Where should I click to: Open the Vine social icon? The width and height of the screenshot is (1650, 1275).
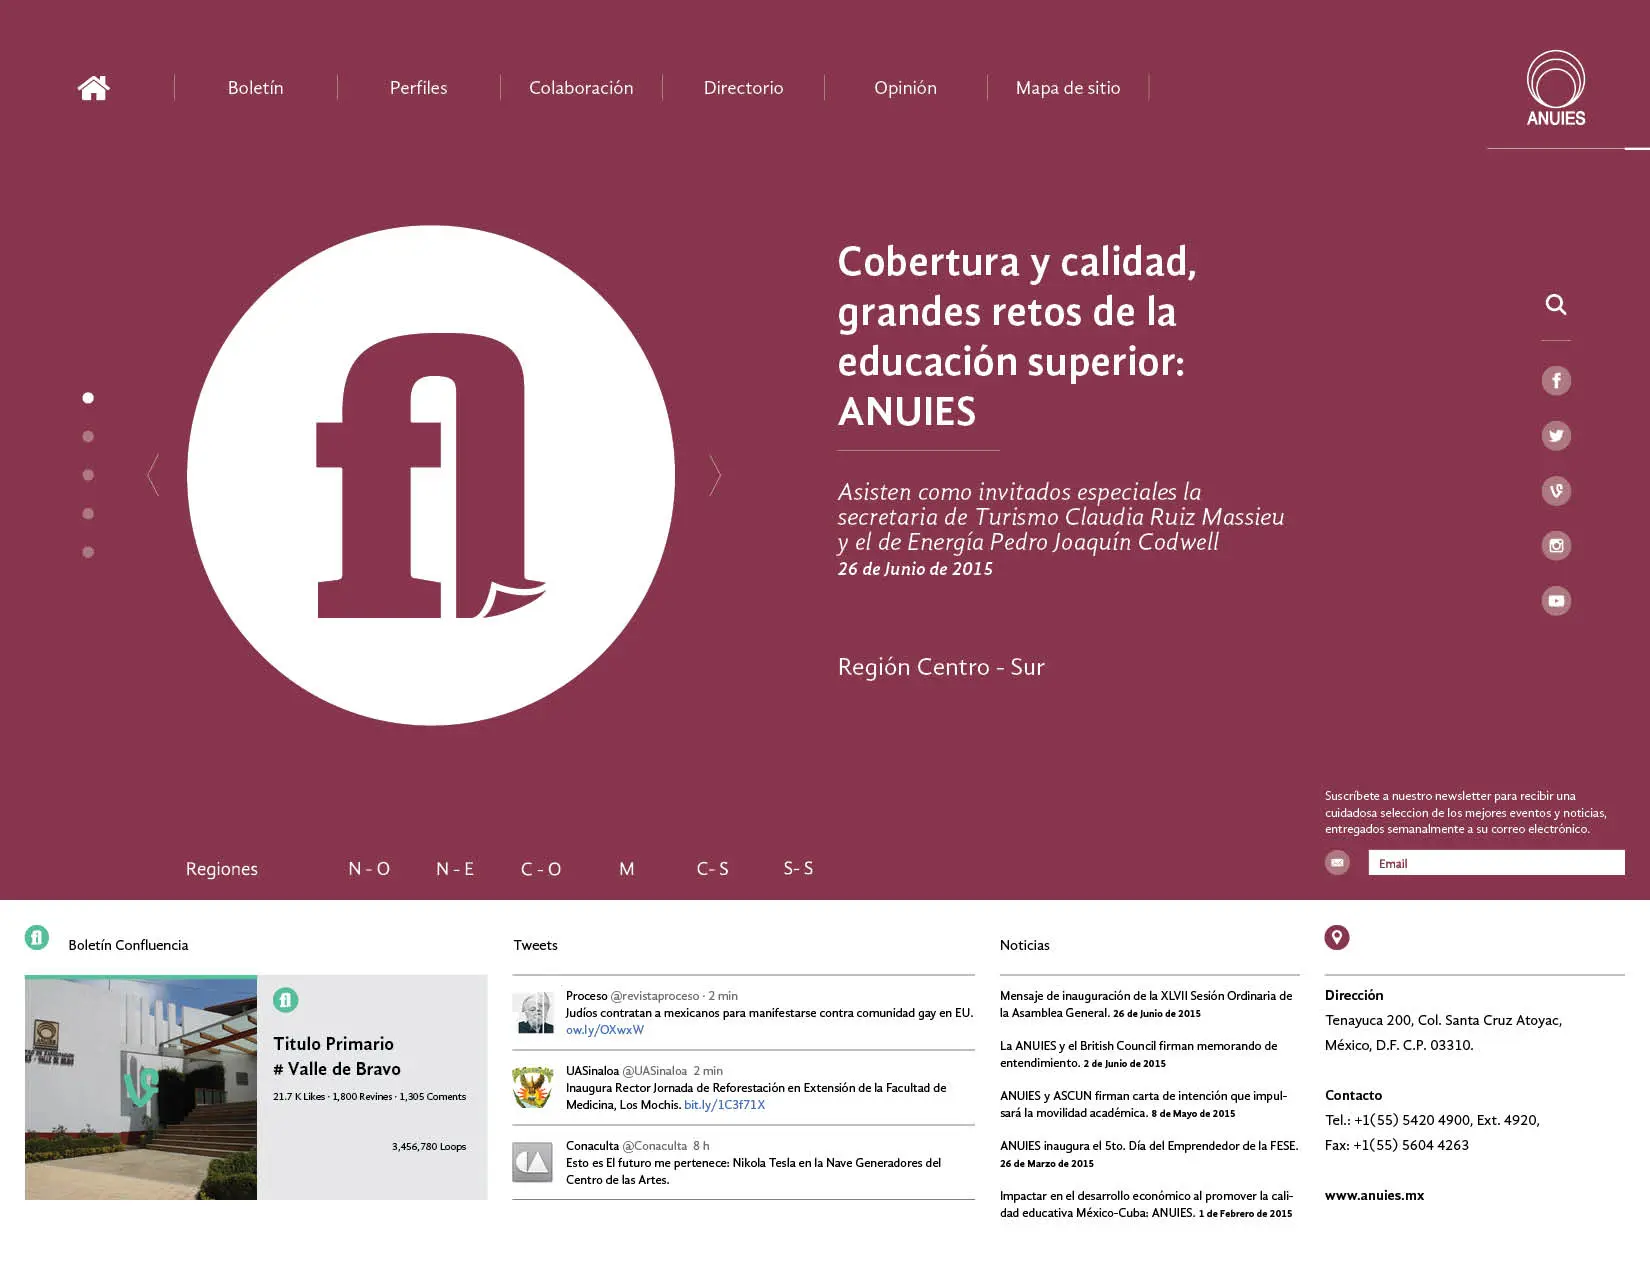[1556, 491]
